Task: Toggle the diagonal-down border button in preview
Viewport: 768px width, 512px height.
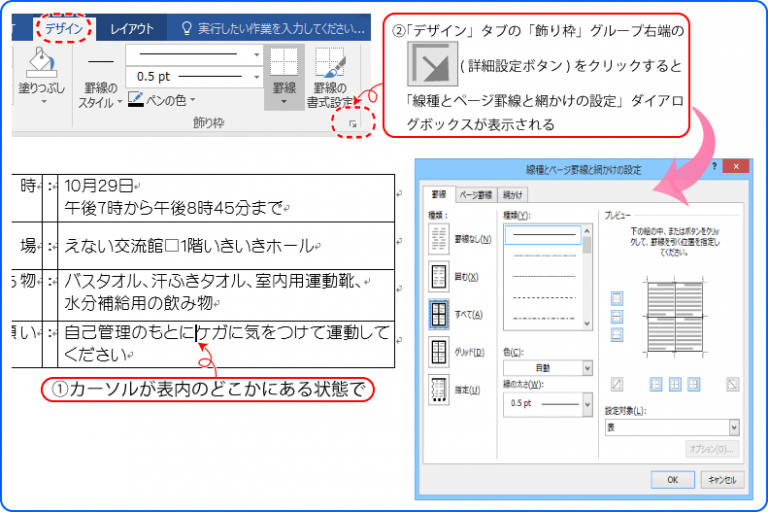Action: pos(732,385)
